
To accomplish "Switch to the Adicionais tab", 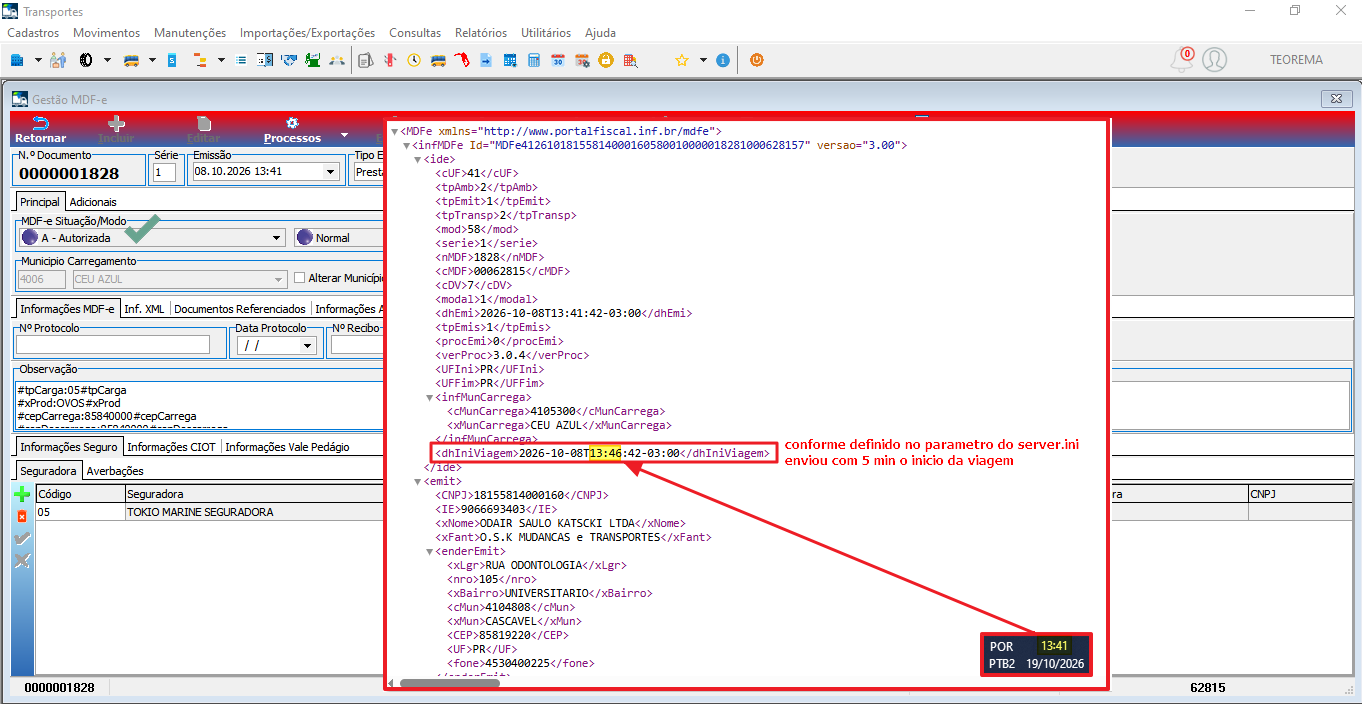I will [x=93, y=202].
